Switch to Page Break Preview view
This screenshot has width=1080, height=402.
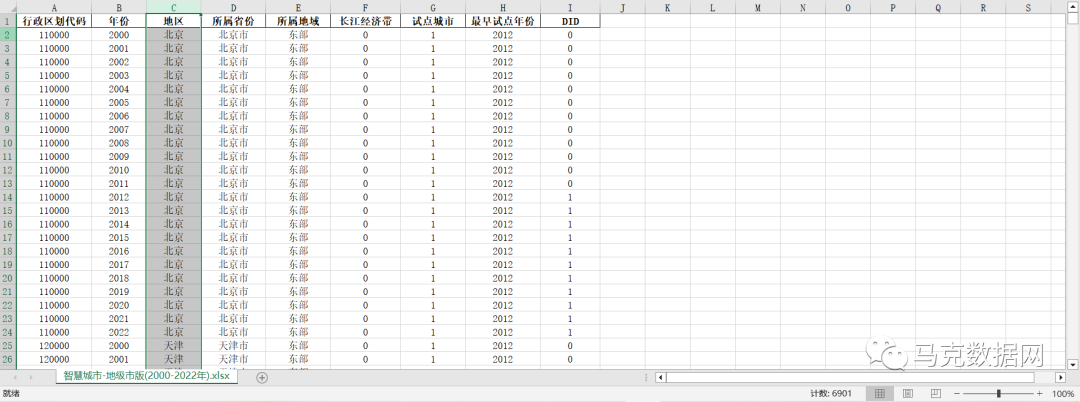pyautogui.click(x=935, y=393)
